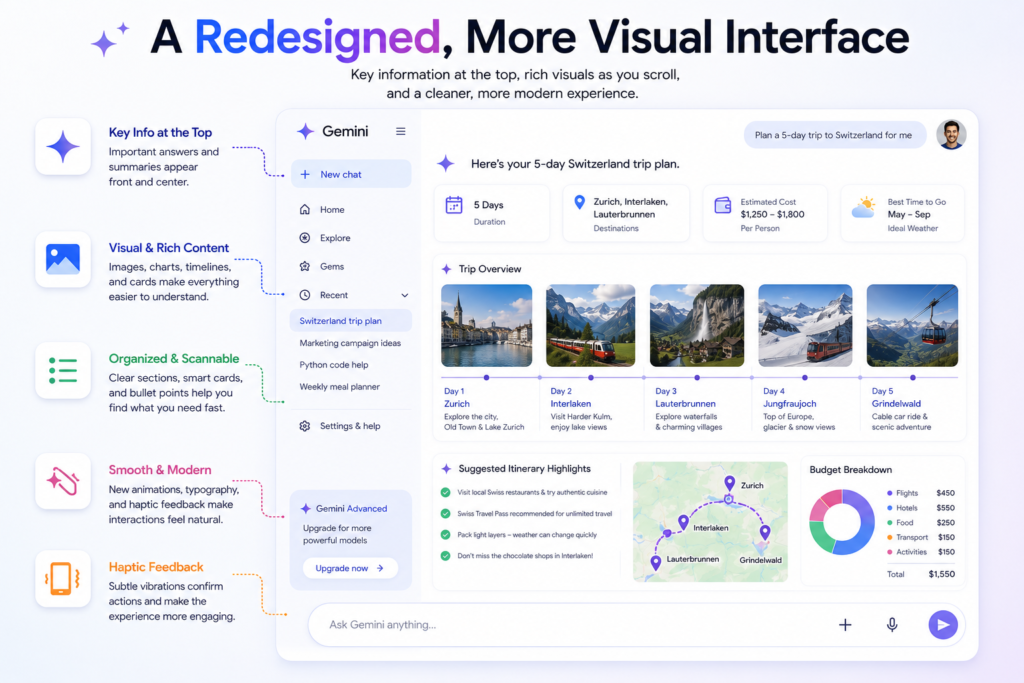
Task: Click the 'Total $1,550' budget row
Action: pyautogui.click(x=921, y=574)
